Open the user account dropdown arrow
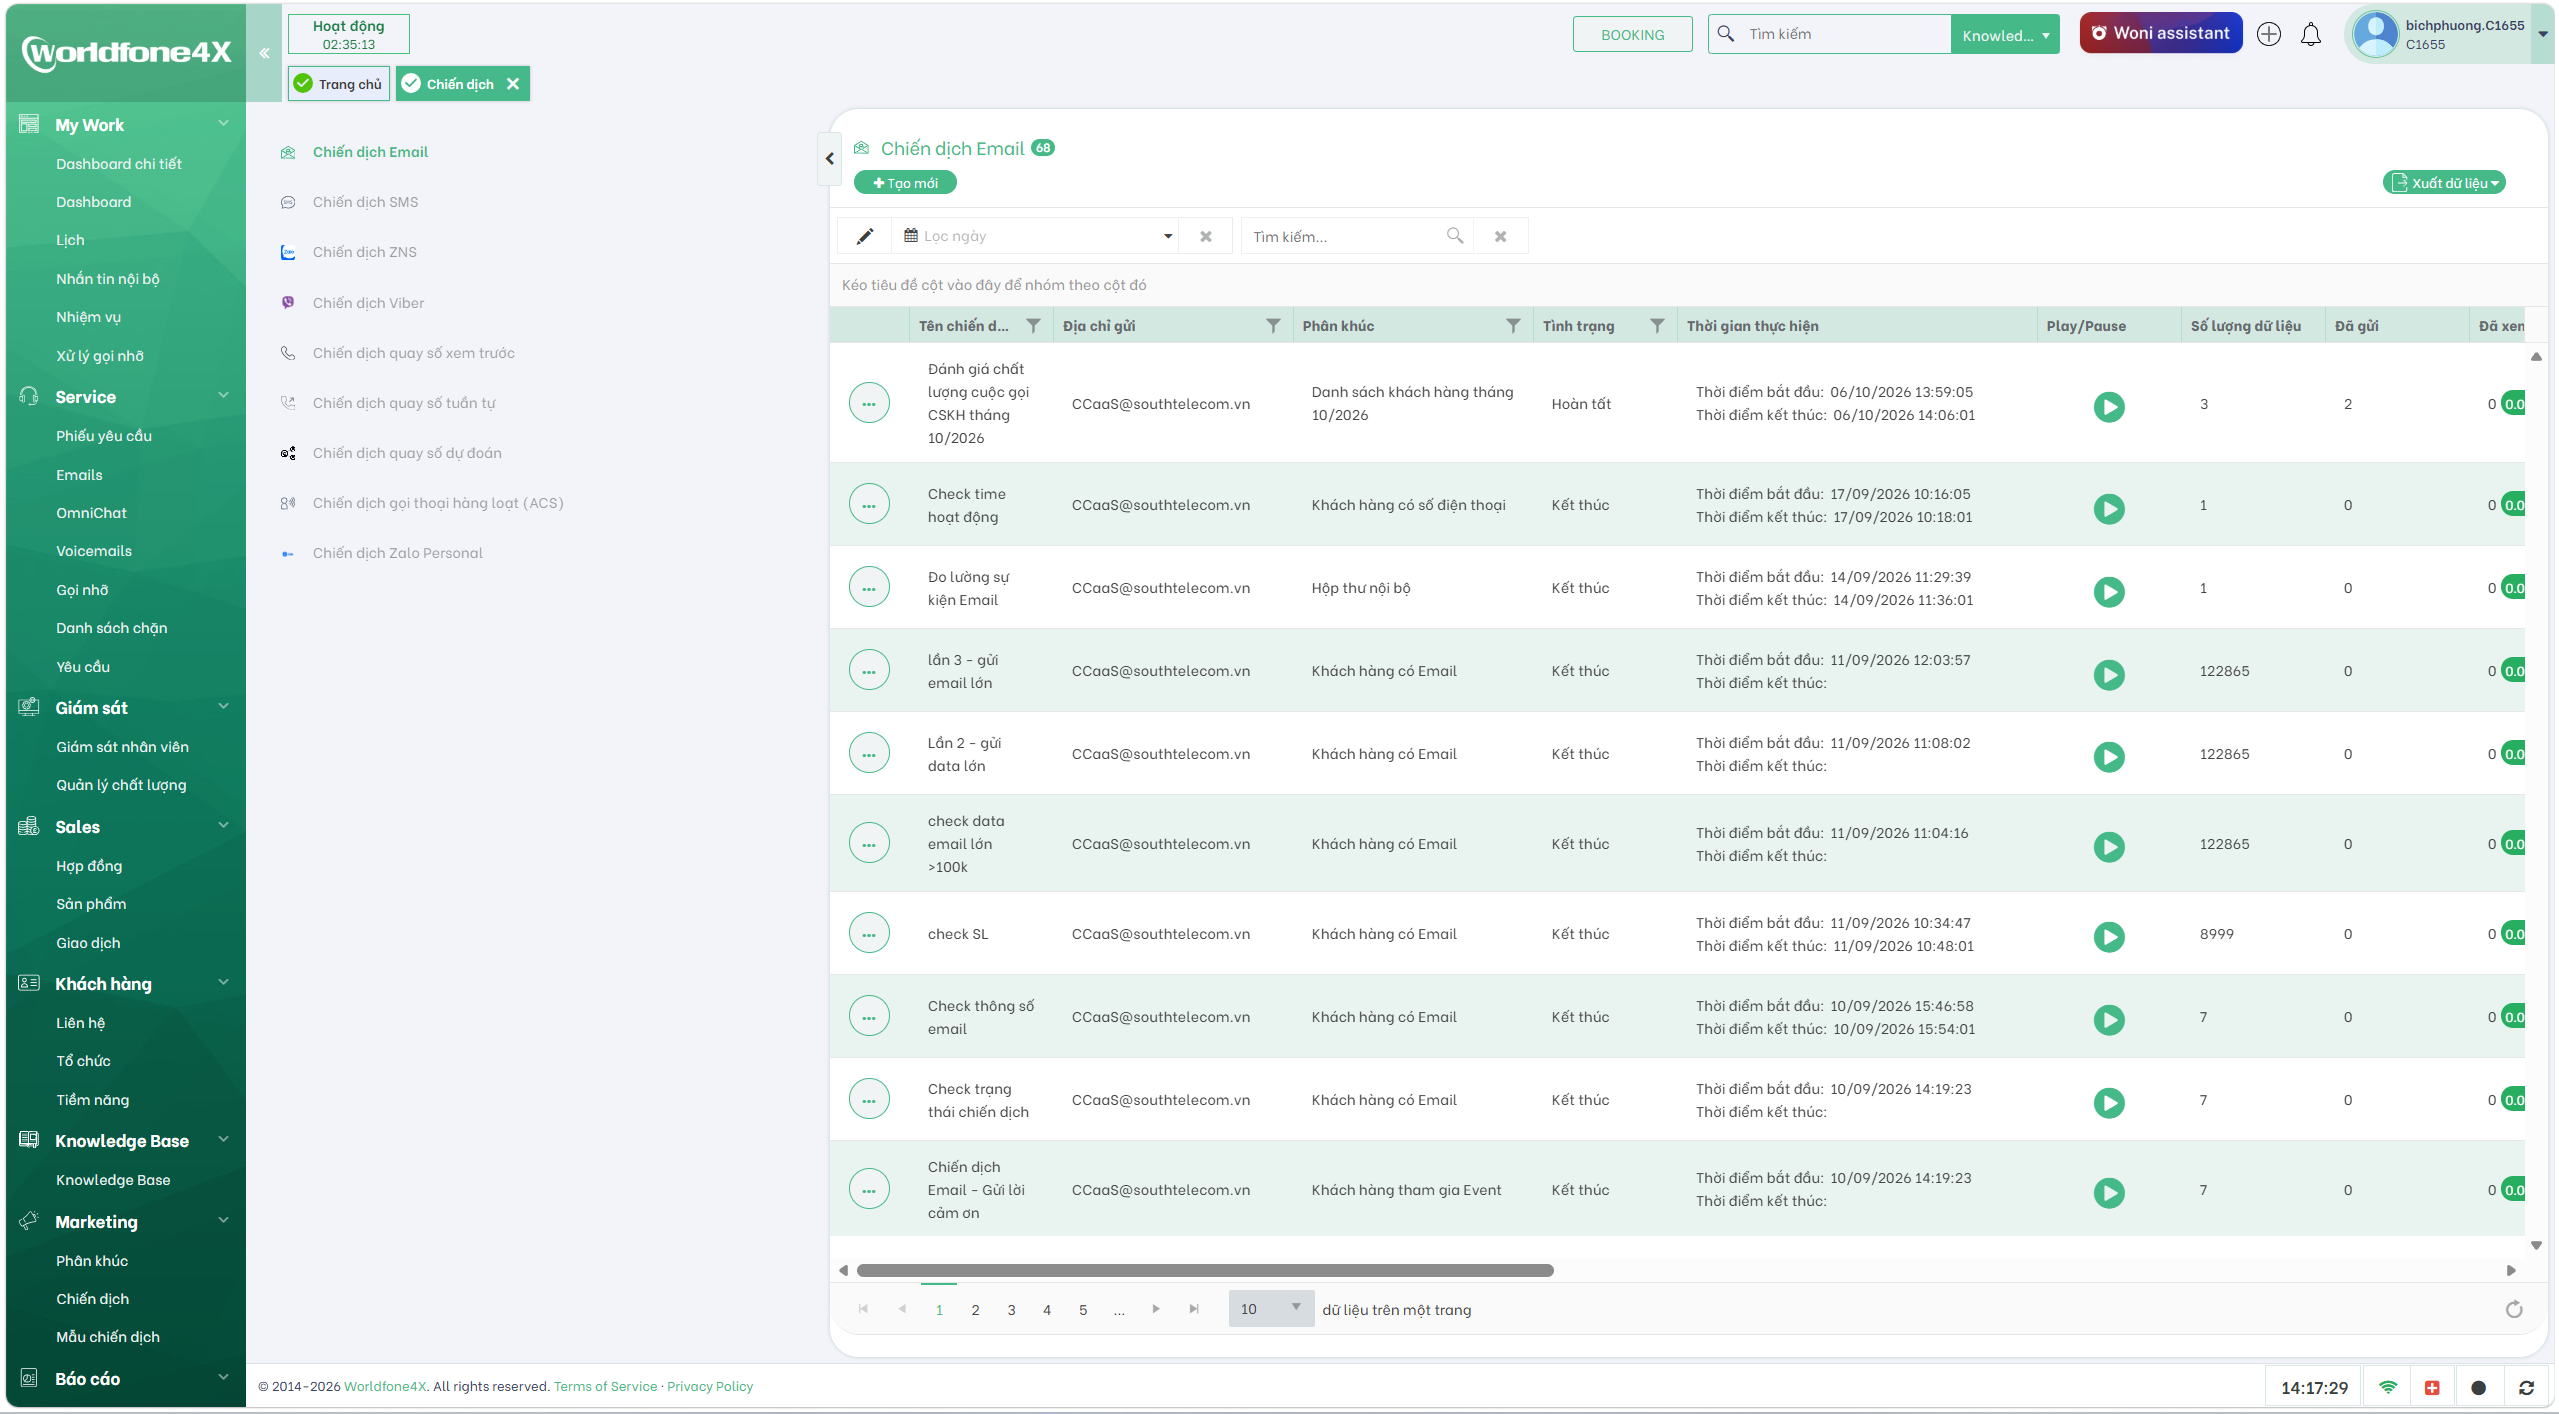Image resolution: width=2559 pixels, height=1414 pixels. (2542, 34)
